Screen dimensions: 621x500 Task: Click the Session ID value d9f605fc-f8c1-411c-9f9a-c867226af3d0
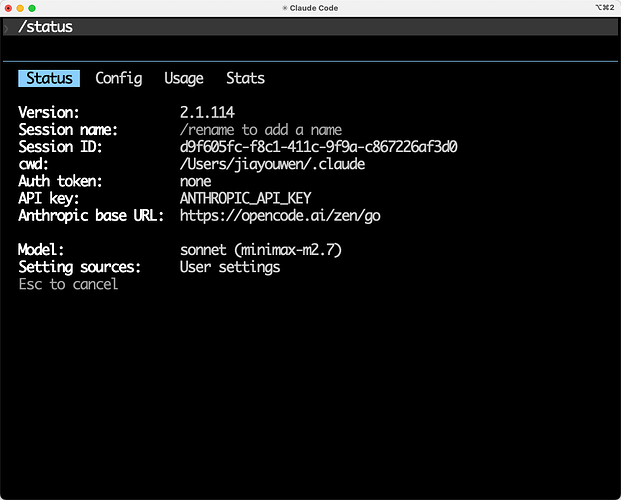pos(318,147)
